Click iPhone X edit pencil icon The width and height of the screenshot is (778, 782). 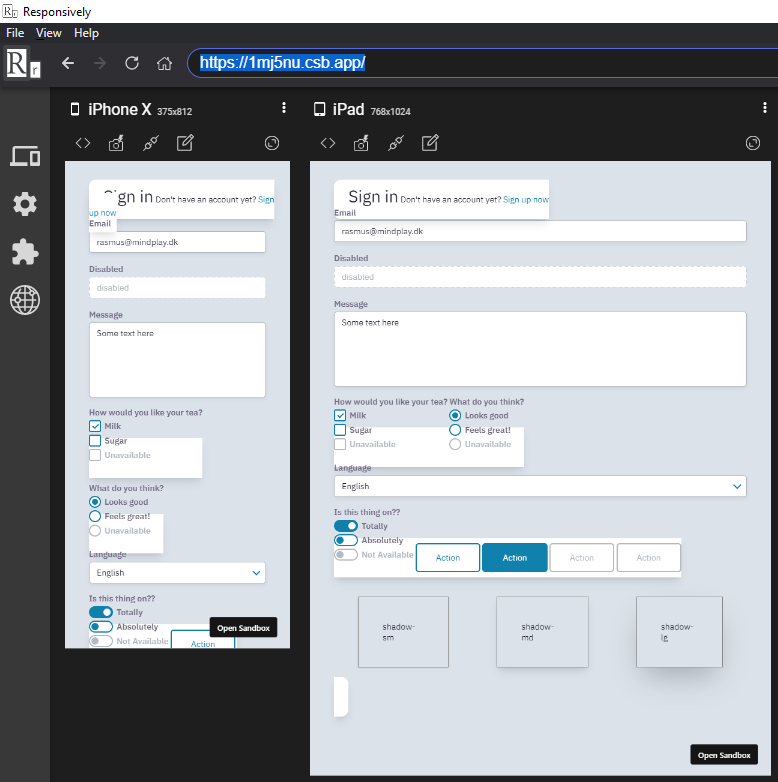click(185, 143)
